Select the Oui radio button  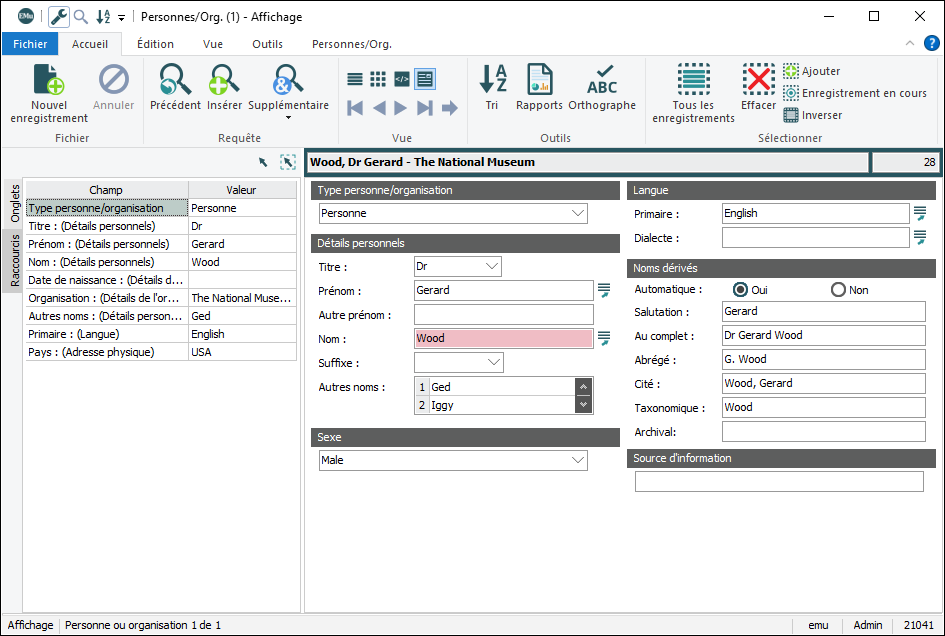741,290
